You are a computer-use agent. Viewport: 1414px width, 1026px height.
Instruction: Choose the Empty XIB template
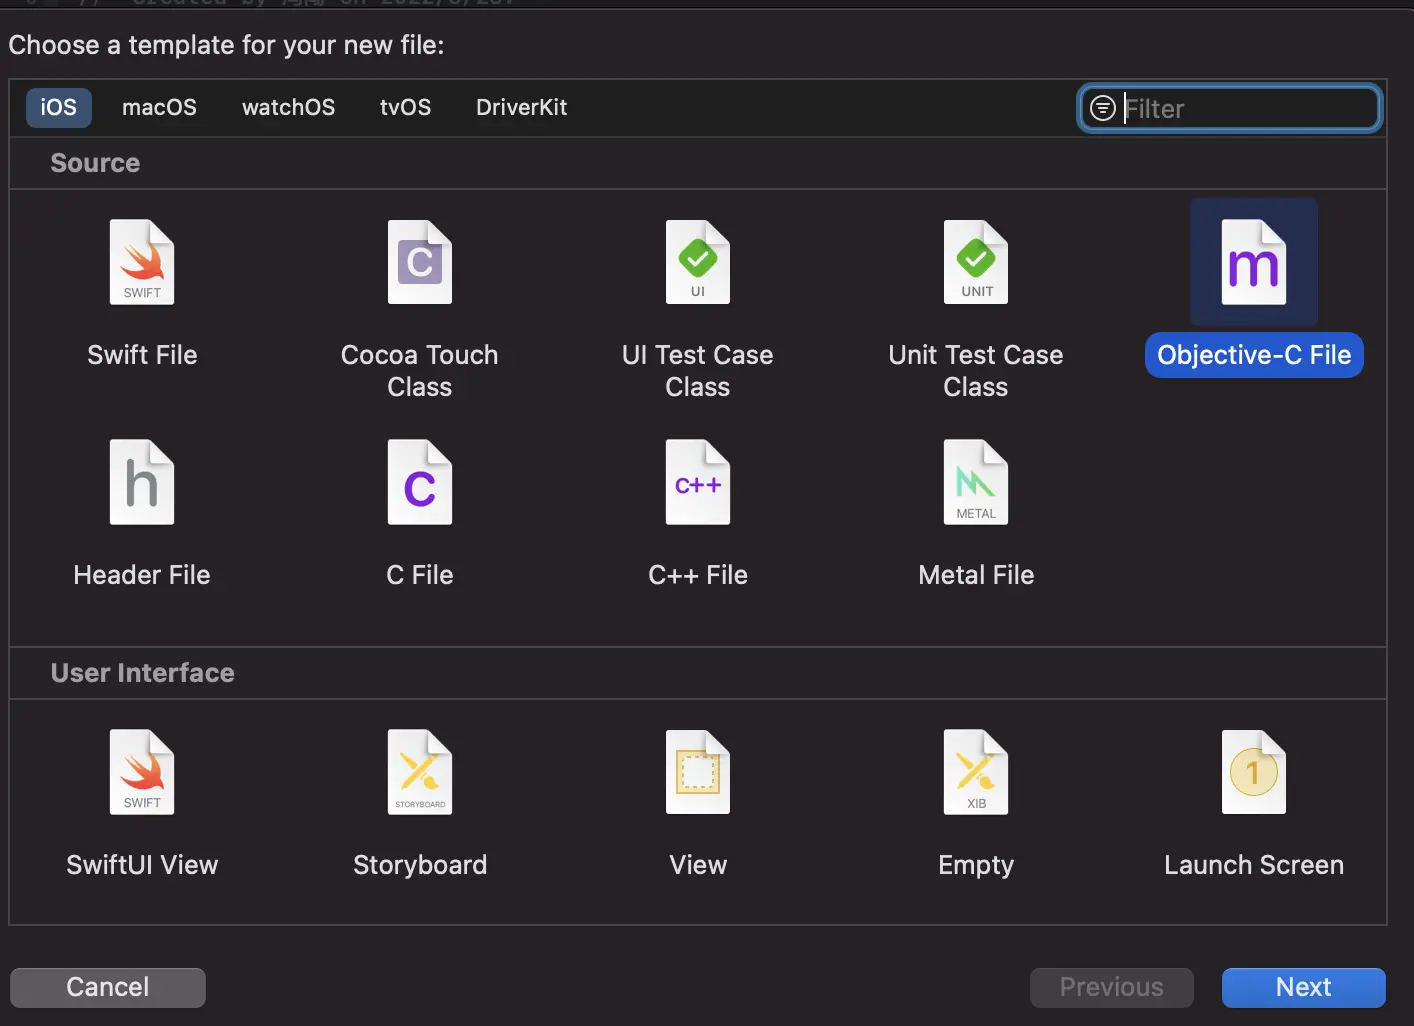pyautogui.click(x=976, y=773)
